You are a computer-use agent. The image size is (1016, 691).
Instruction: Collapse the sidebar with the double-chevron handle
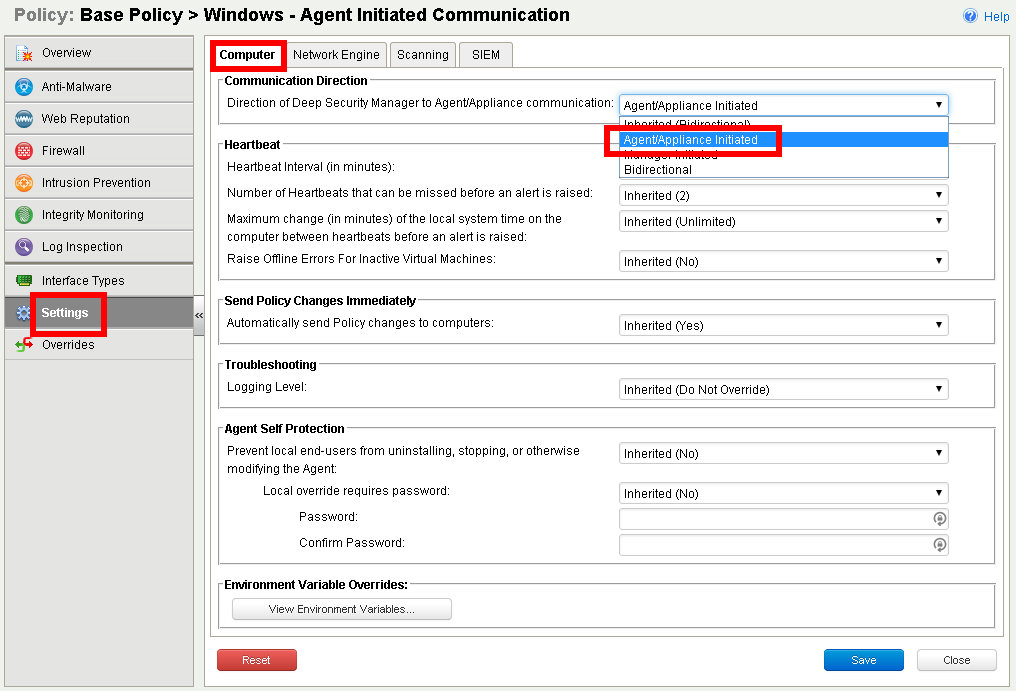tap(199, 316)
